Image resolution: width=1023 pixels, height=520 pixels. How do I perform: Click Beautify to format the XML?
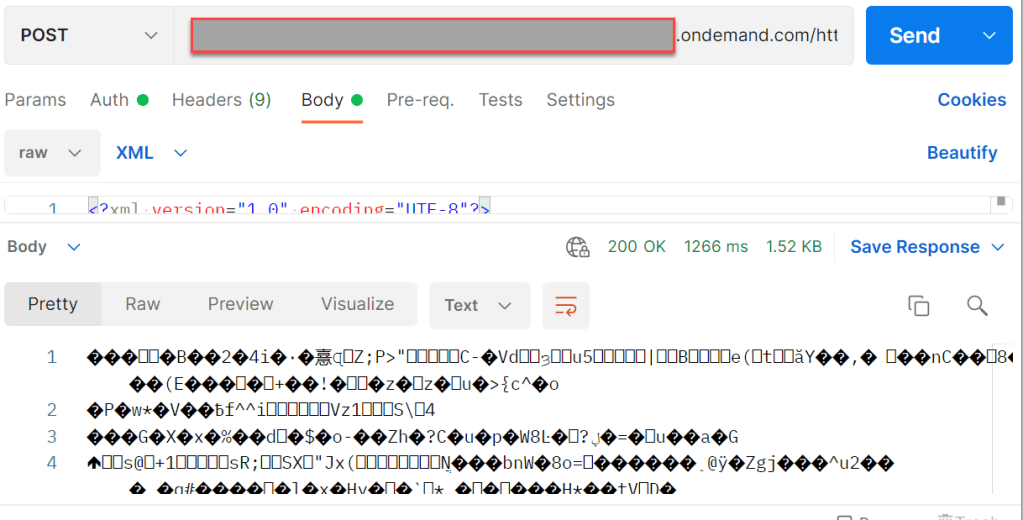click(961, 153)
